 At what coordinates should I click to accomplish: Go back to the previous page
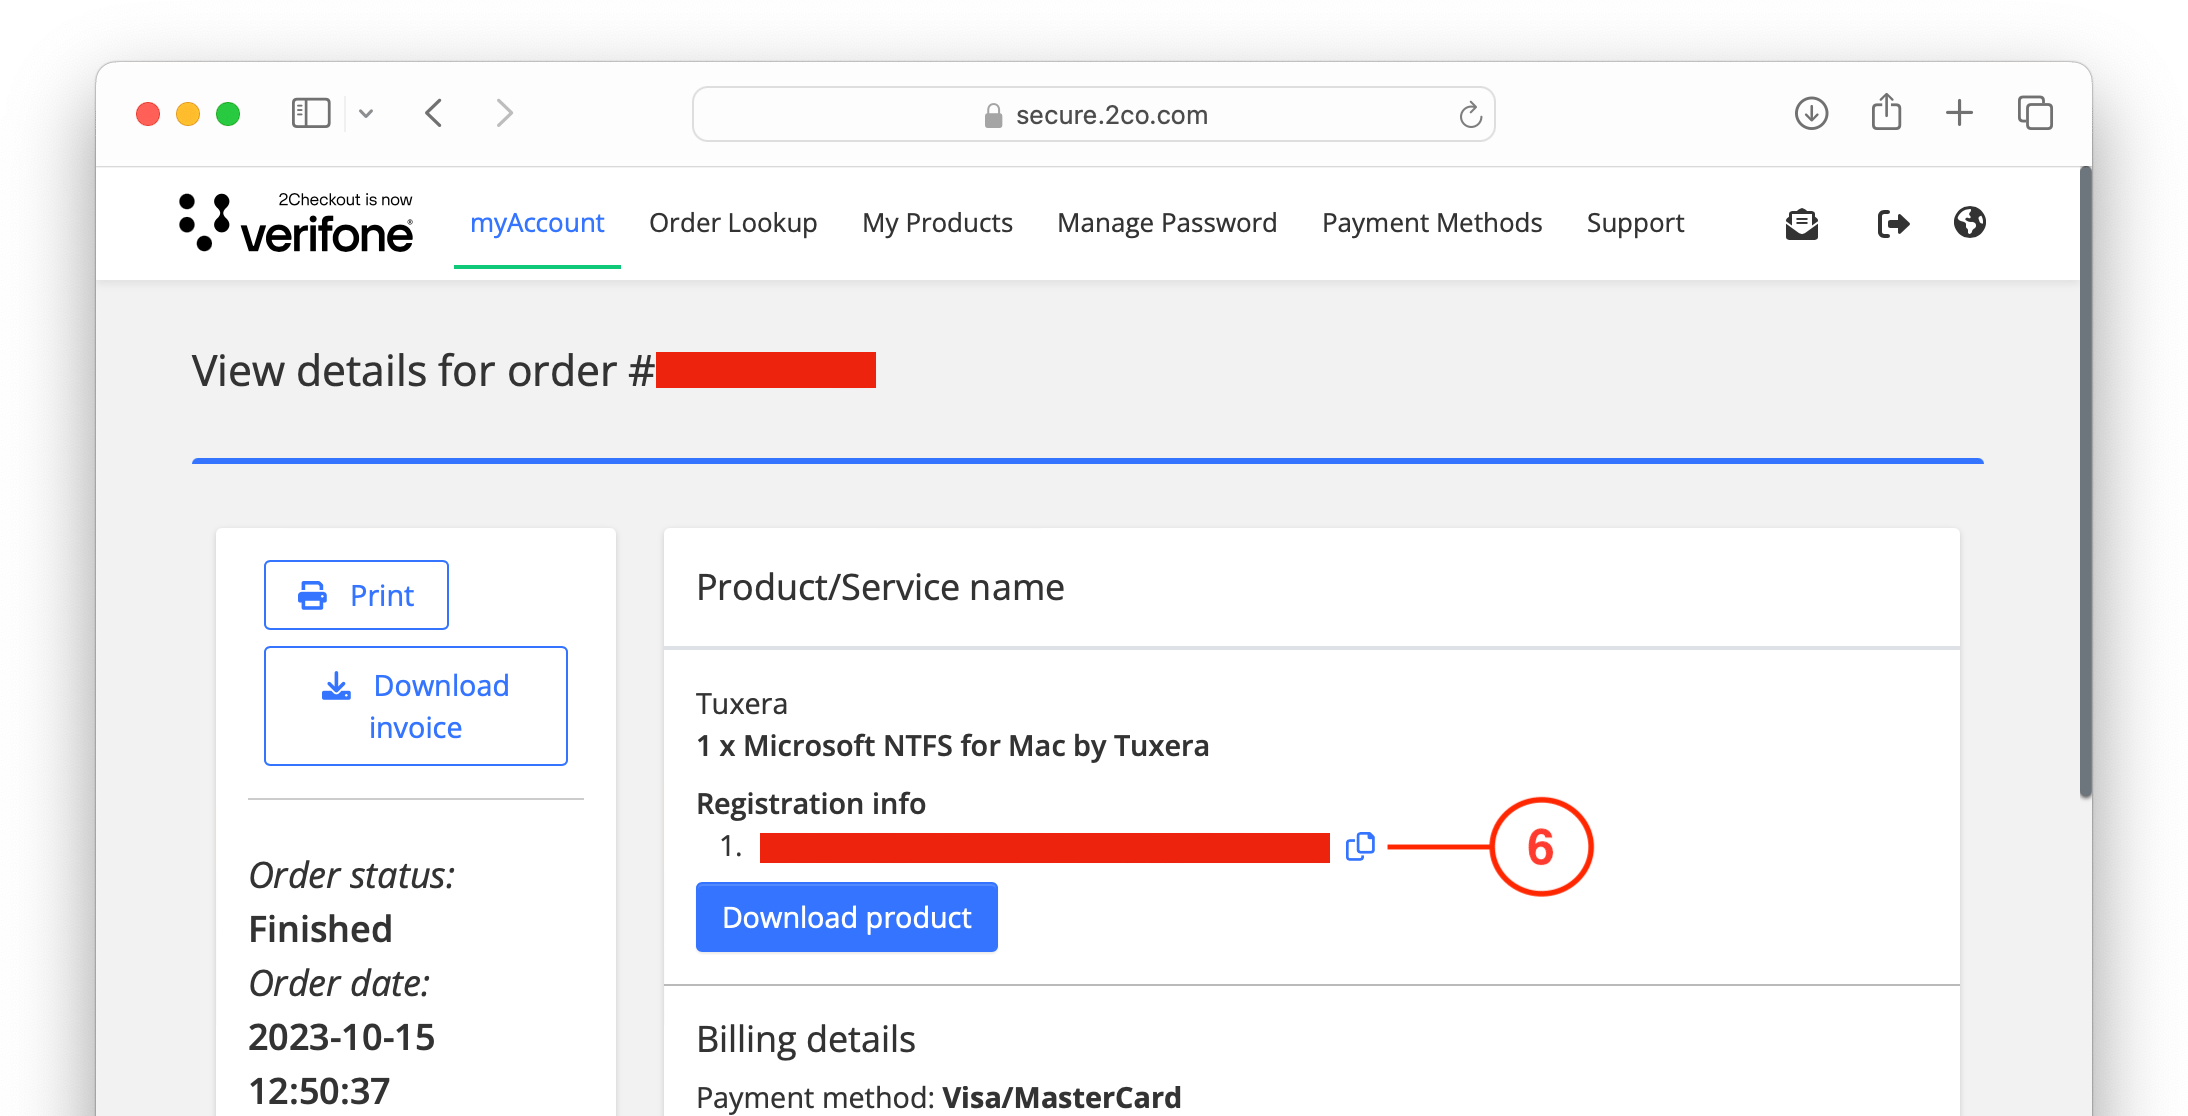tap(434, 113)
